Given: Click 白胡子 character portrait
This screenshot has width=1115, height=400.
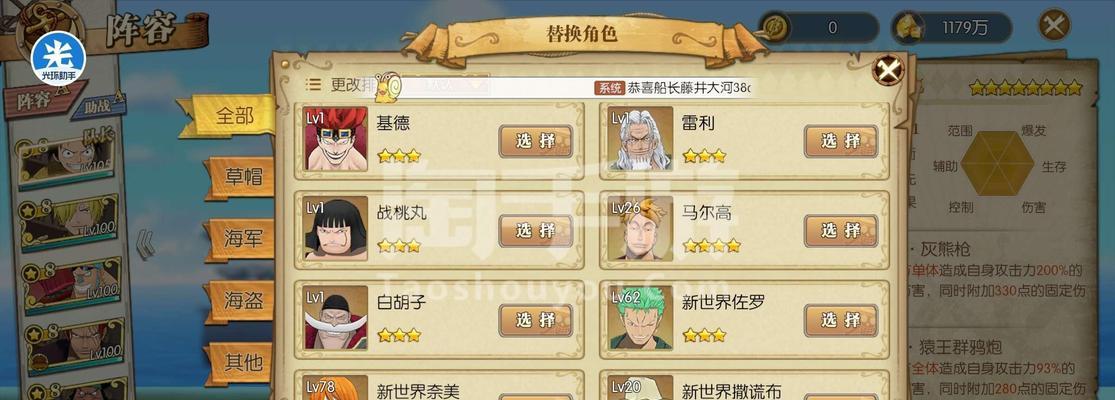Looking at the screenshot, I should [x=336, y=318].
